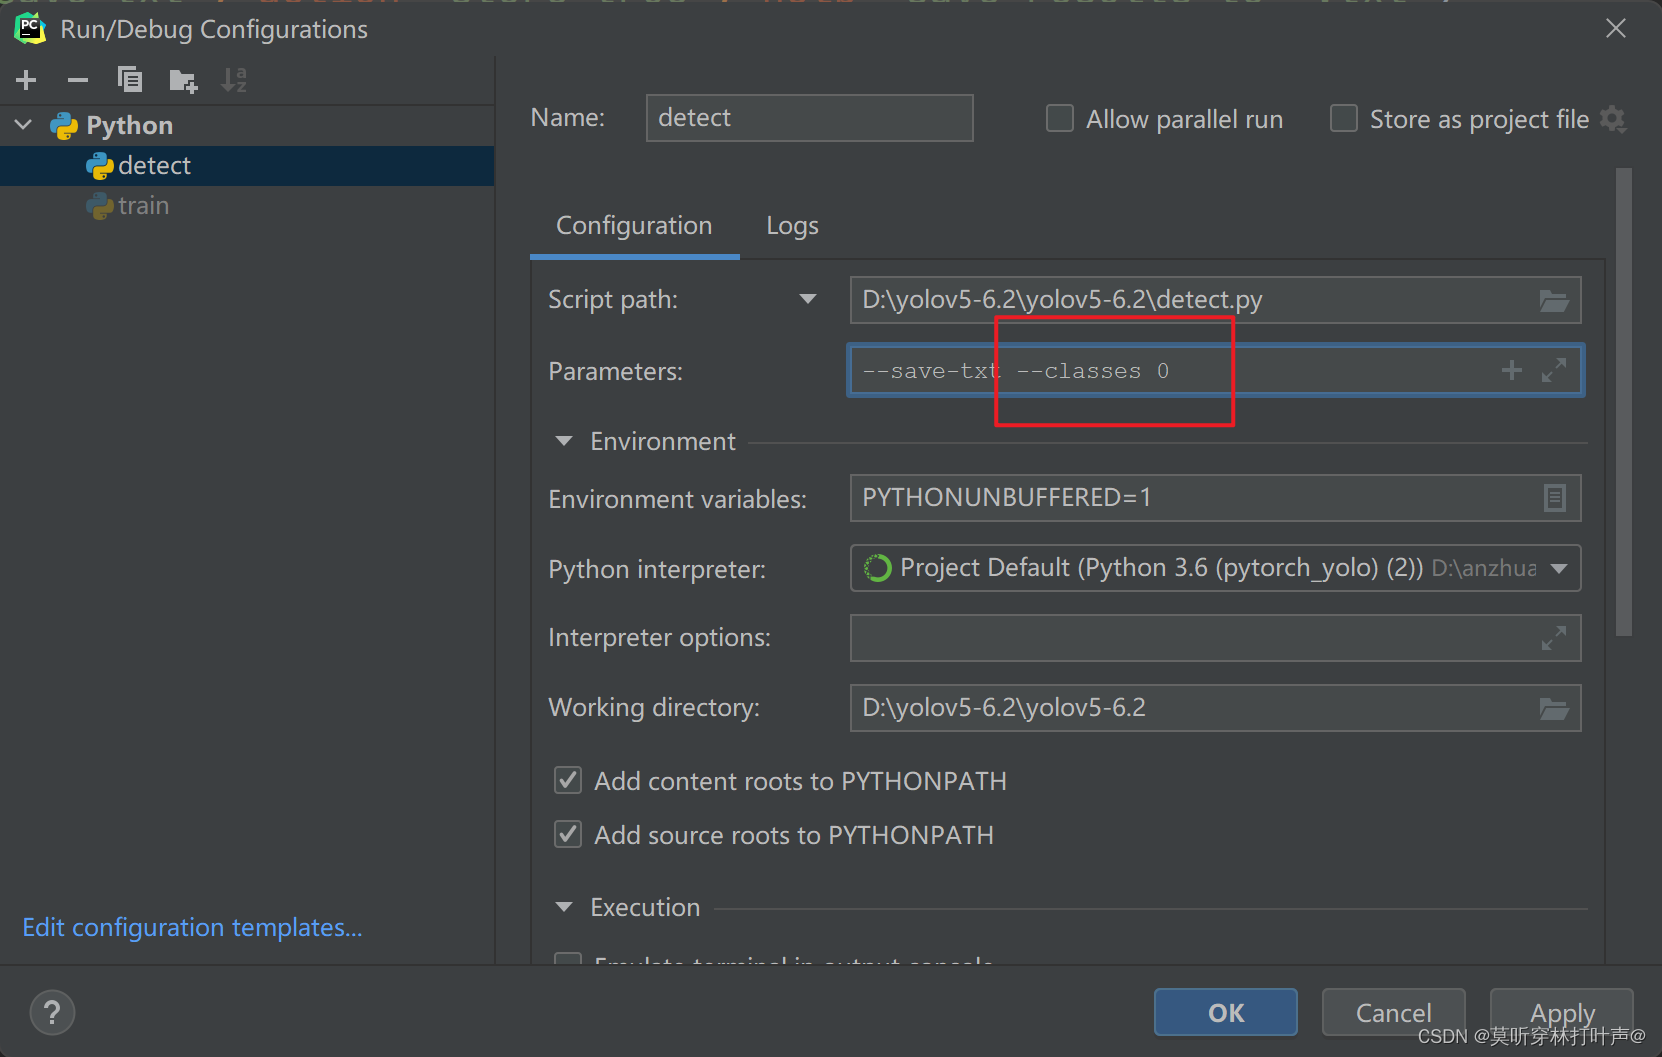Switch to the Logs tab
The width and height of the screenshot is (1662, 1057).
click(x=792, y=226)
